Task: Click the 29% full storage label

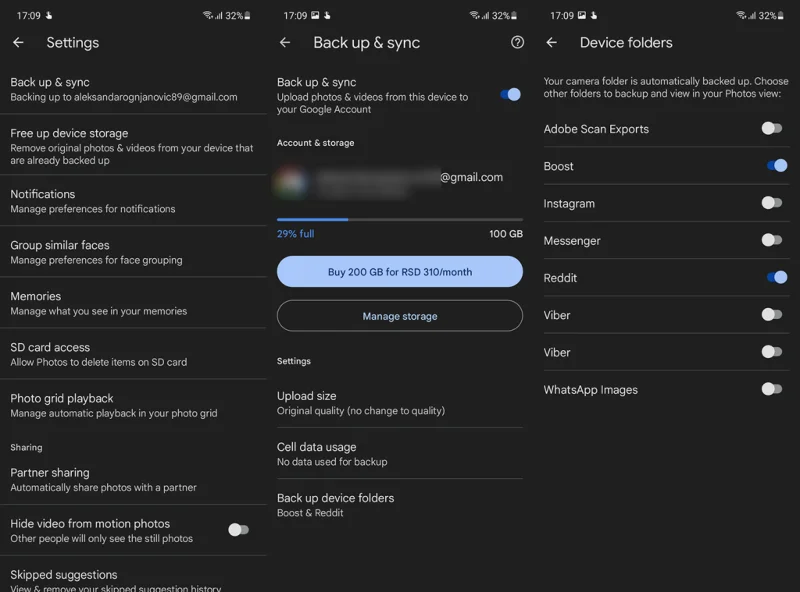Action: coord(295,234)
